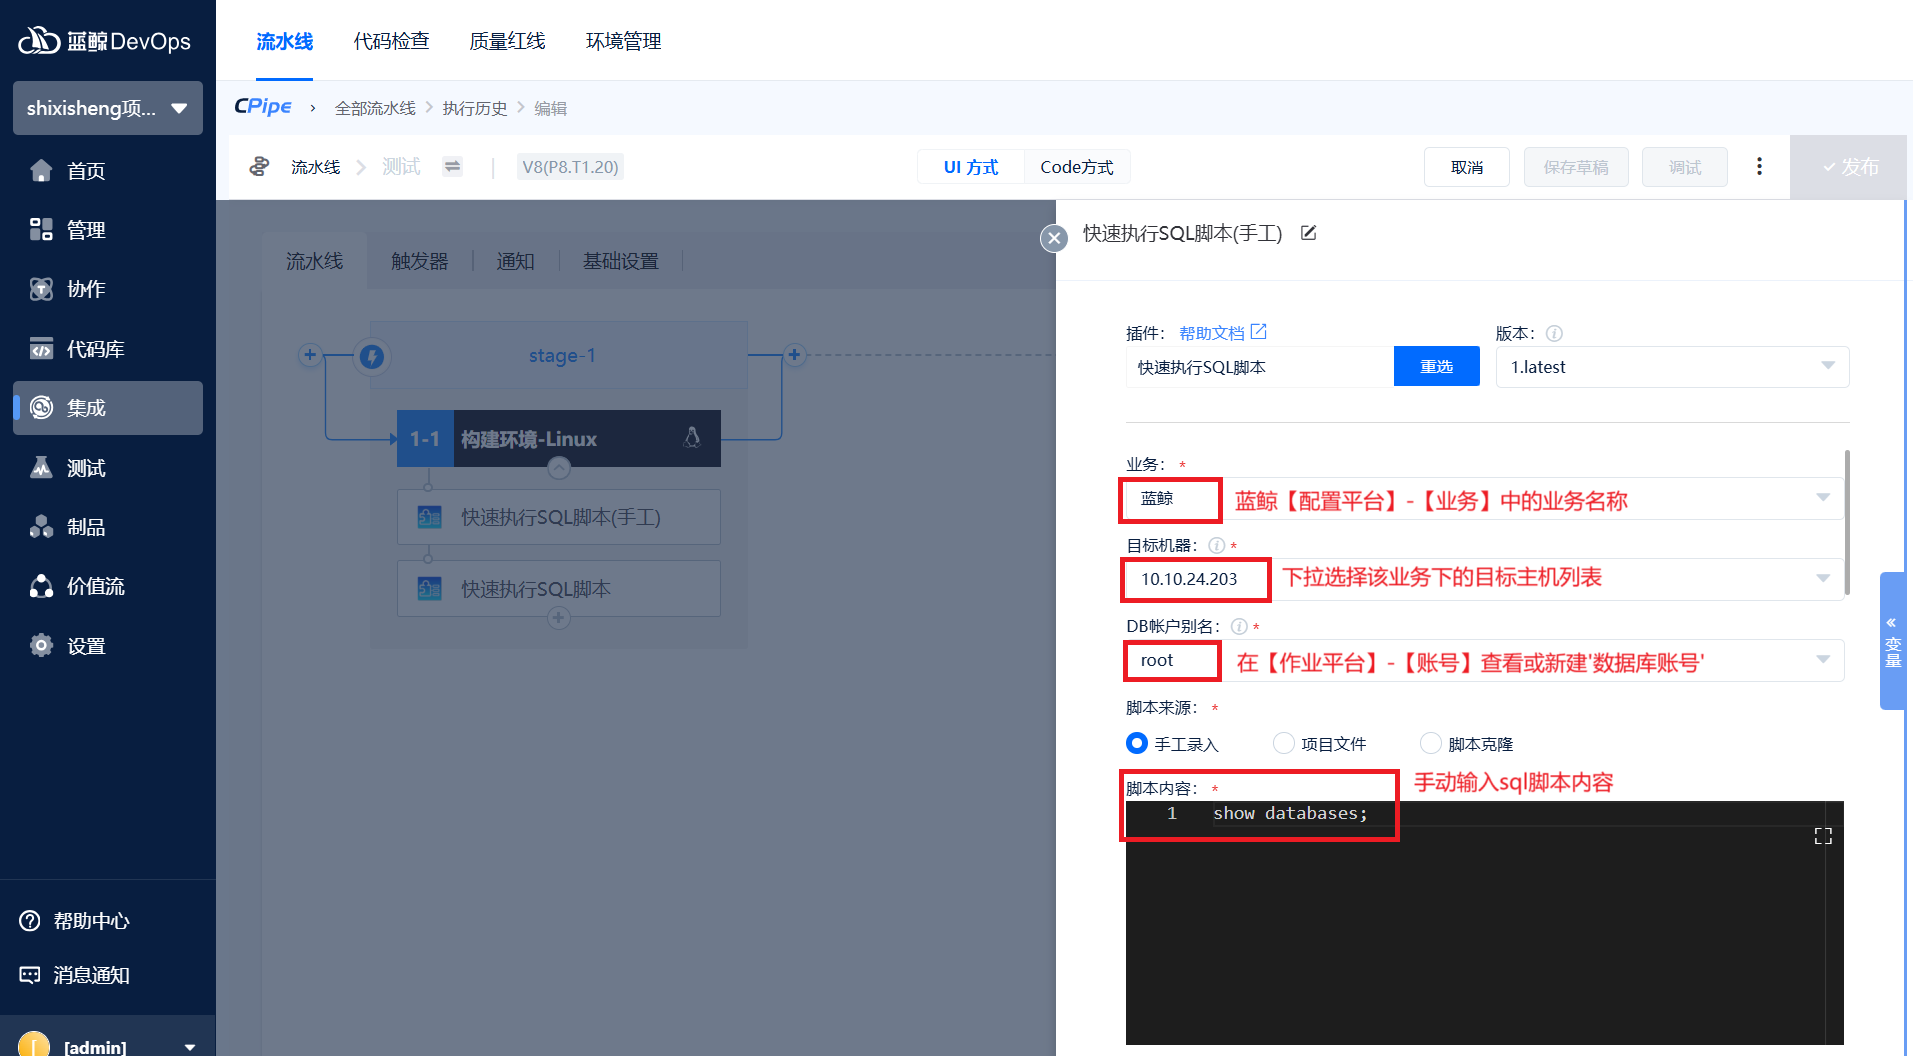Switch to Code方式 editing mode
This screenshot has width=1913, height=1056.
pyautogui.click(x=1076, y=167)
